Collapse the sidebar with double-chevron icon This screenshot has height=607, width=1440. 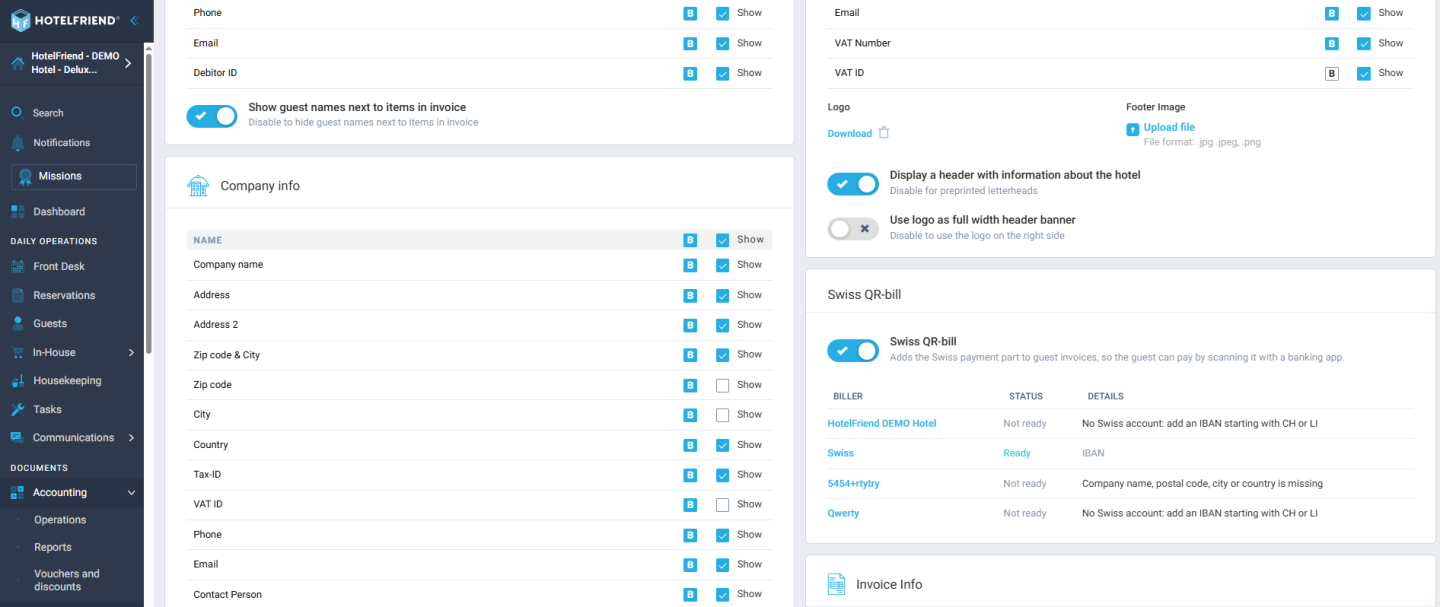134,20
